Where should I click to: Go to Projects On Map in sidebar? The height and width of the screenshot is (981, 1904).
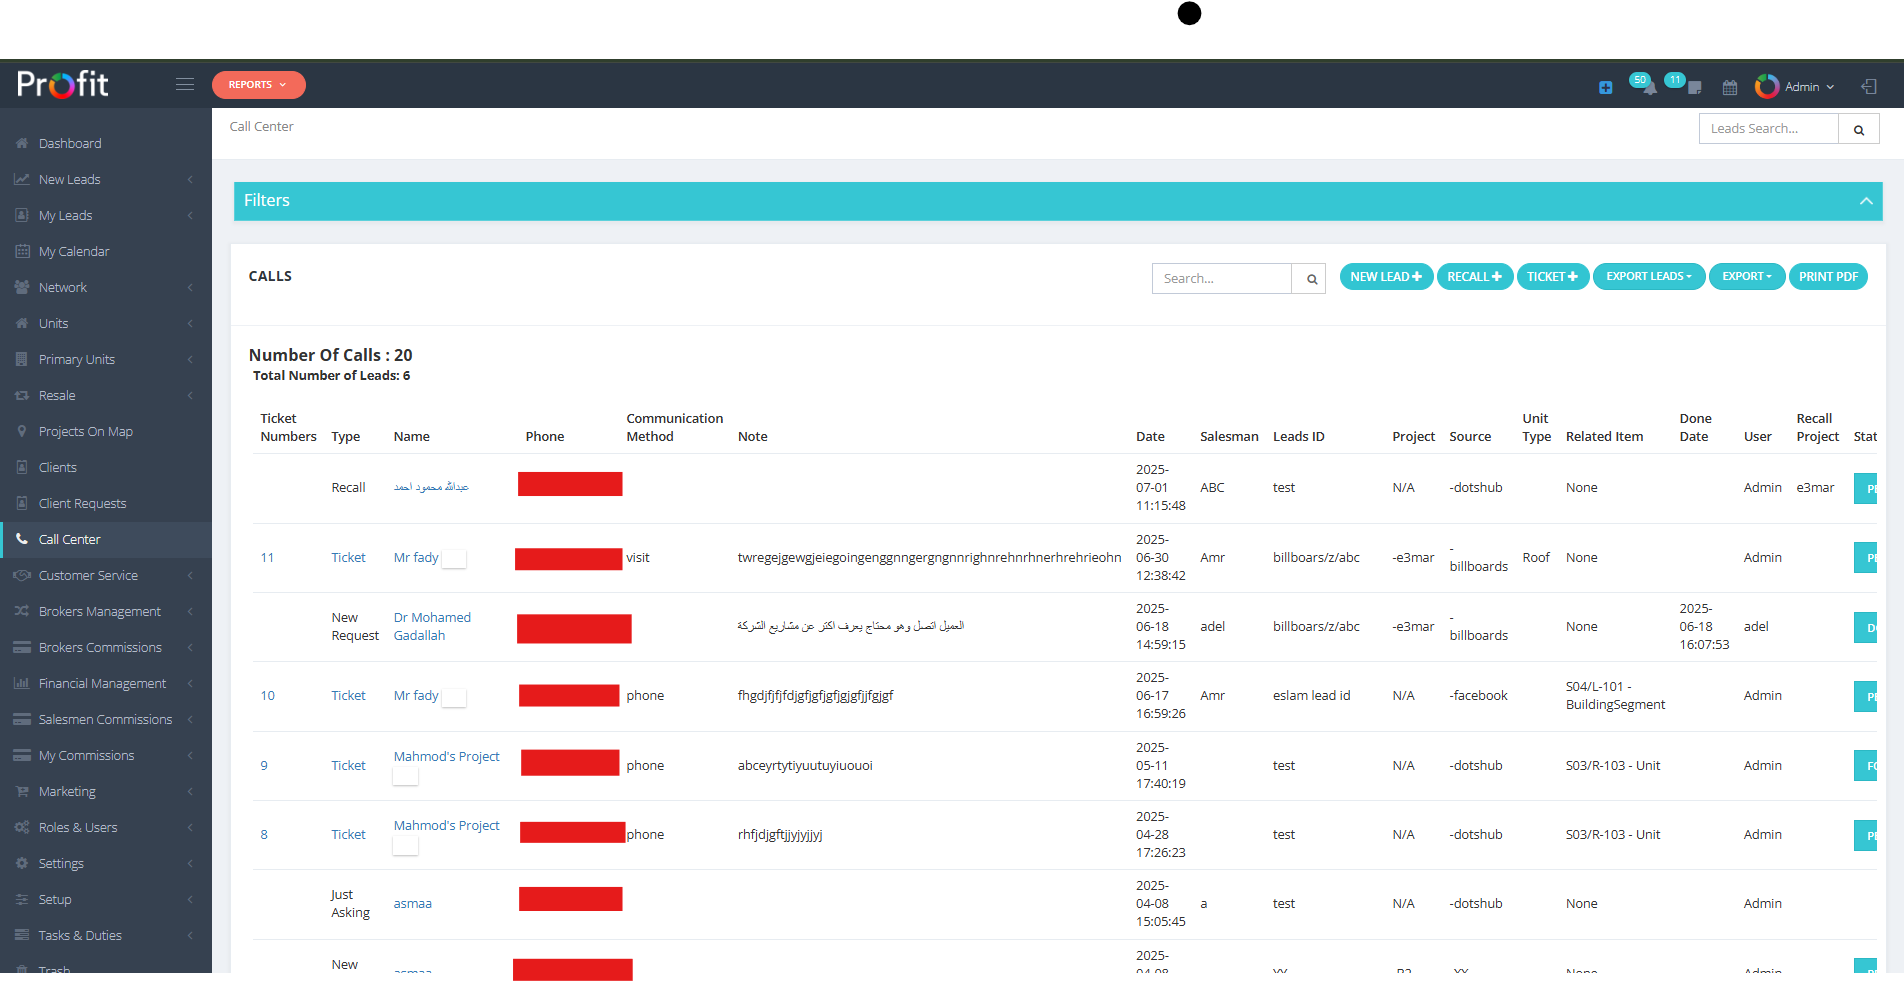click(x=85, y=432)
